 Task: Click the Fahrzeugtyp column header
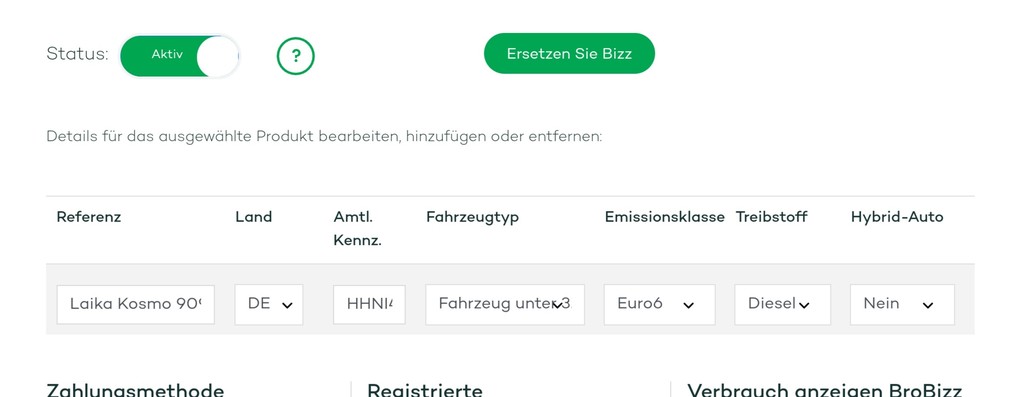(472, 217)
